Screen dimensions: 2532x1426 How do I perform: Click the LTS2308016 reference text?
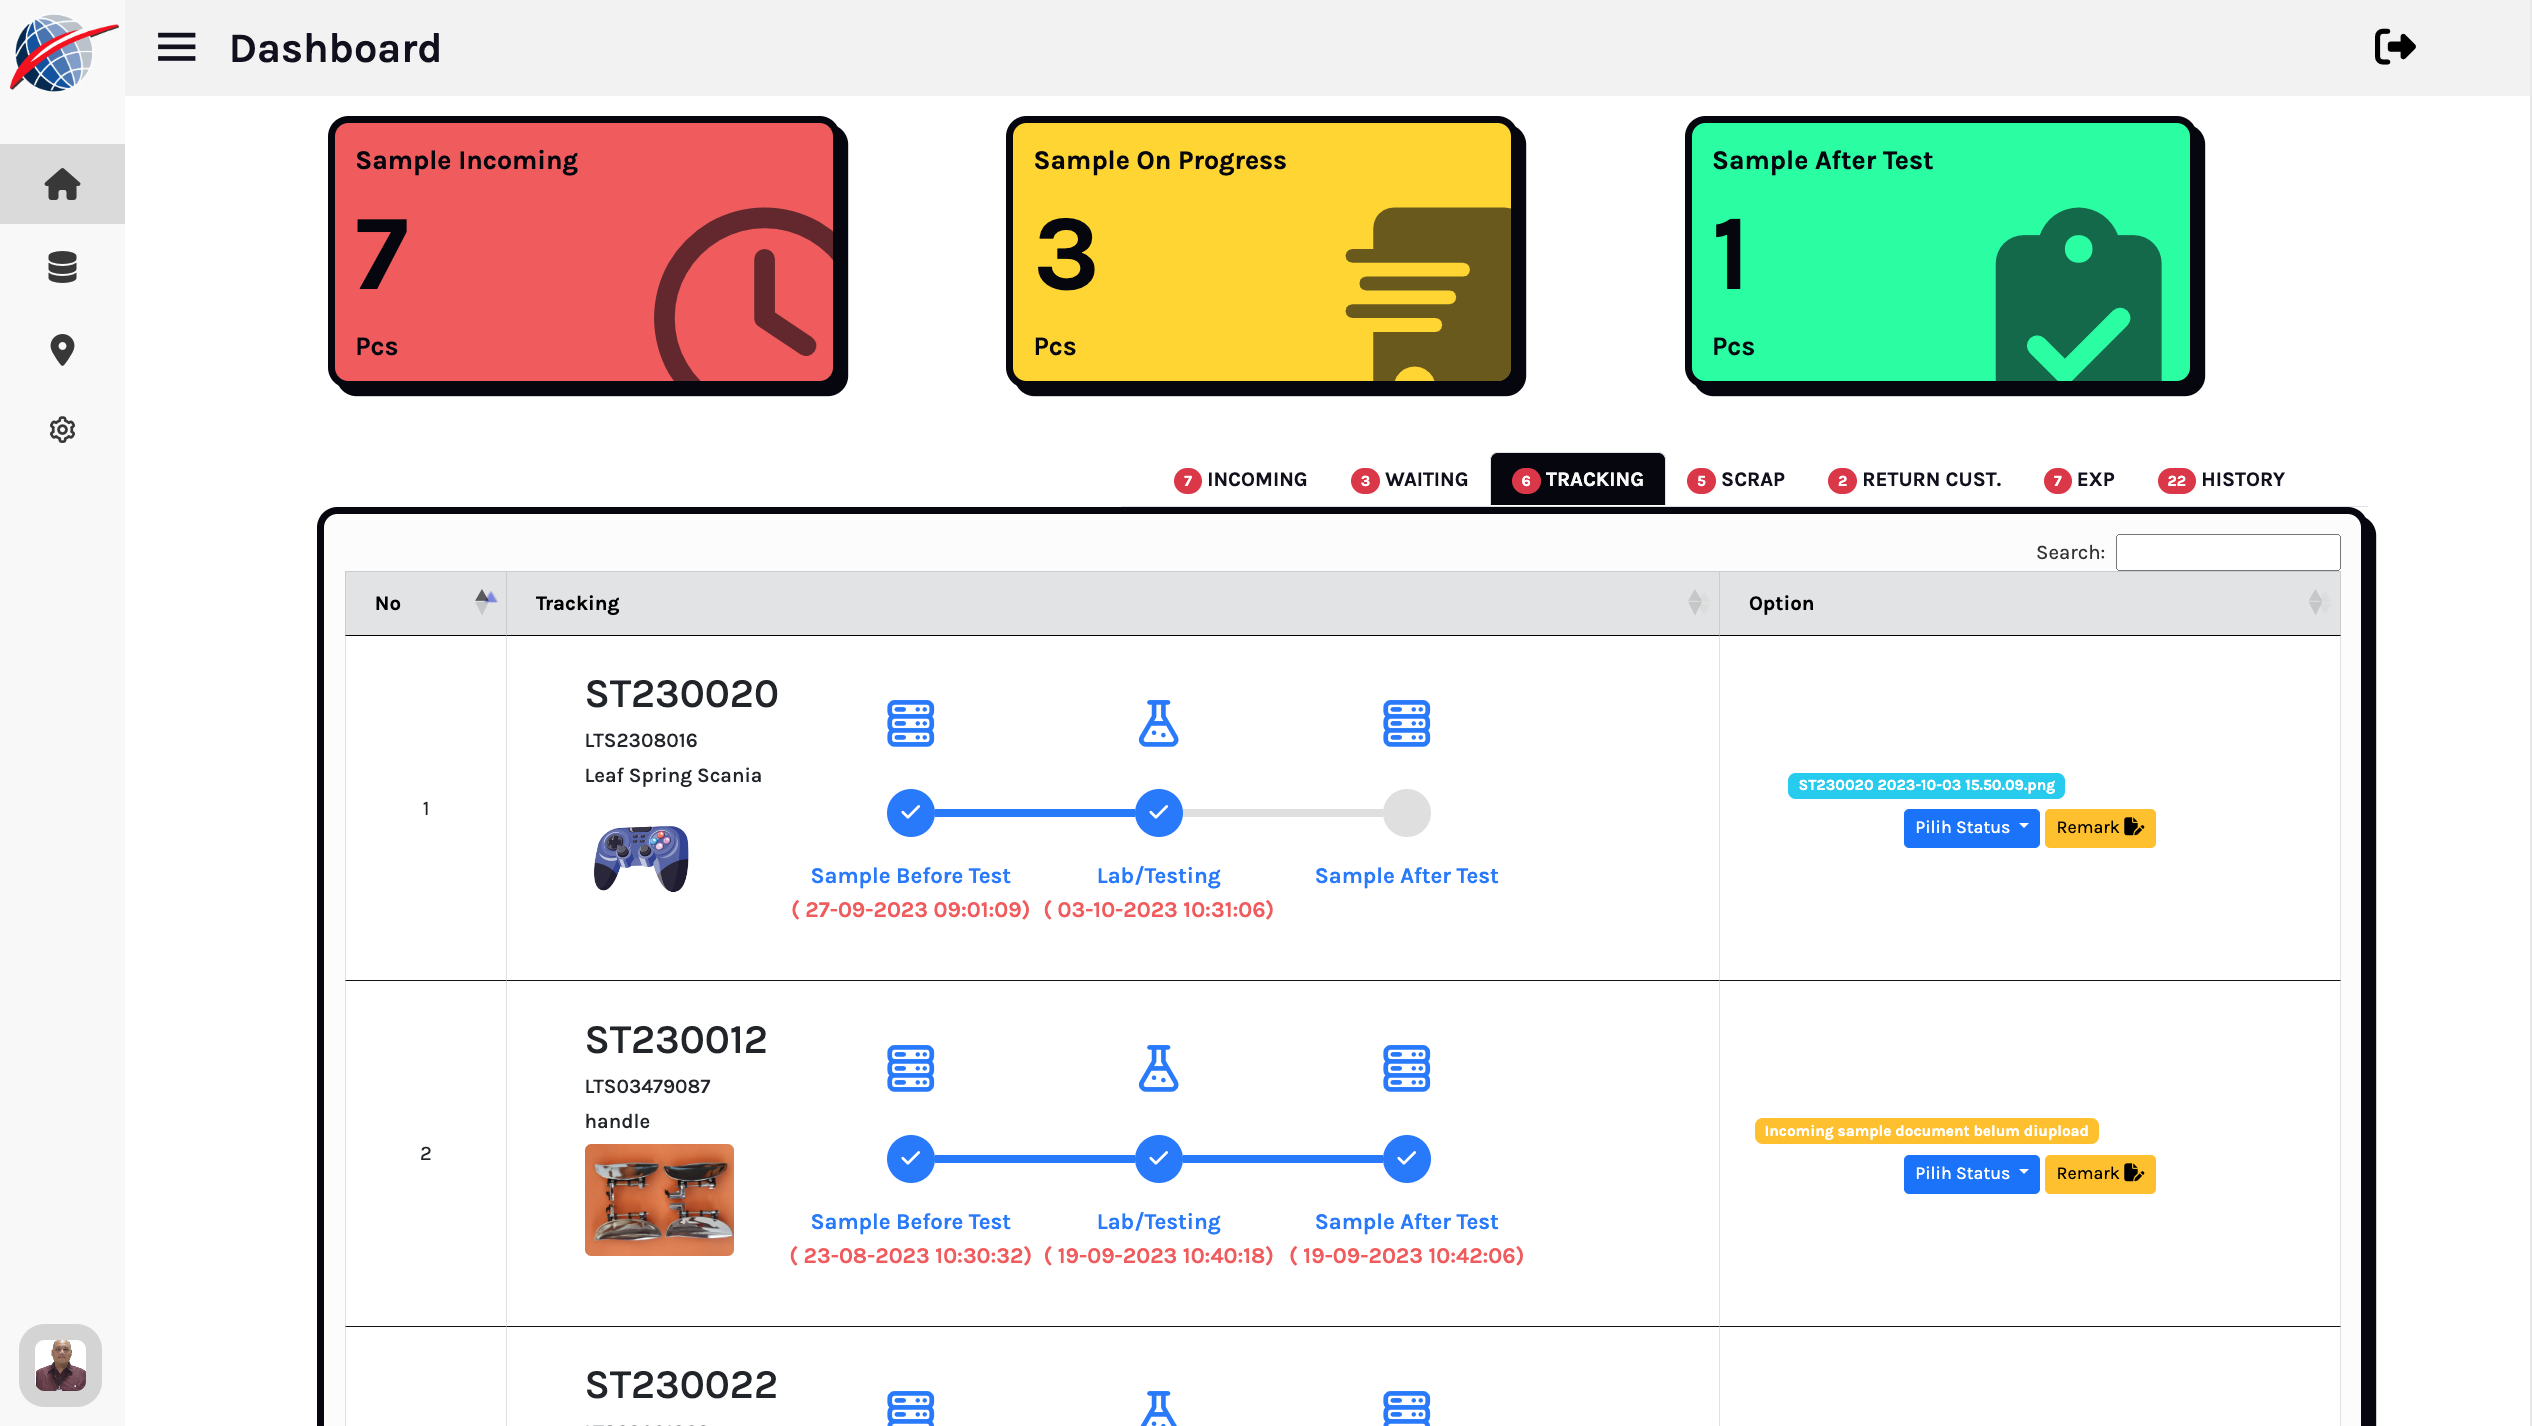(641, 741)
